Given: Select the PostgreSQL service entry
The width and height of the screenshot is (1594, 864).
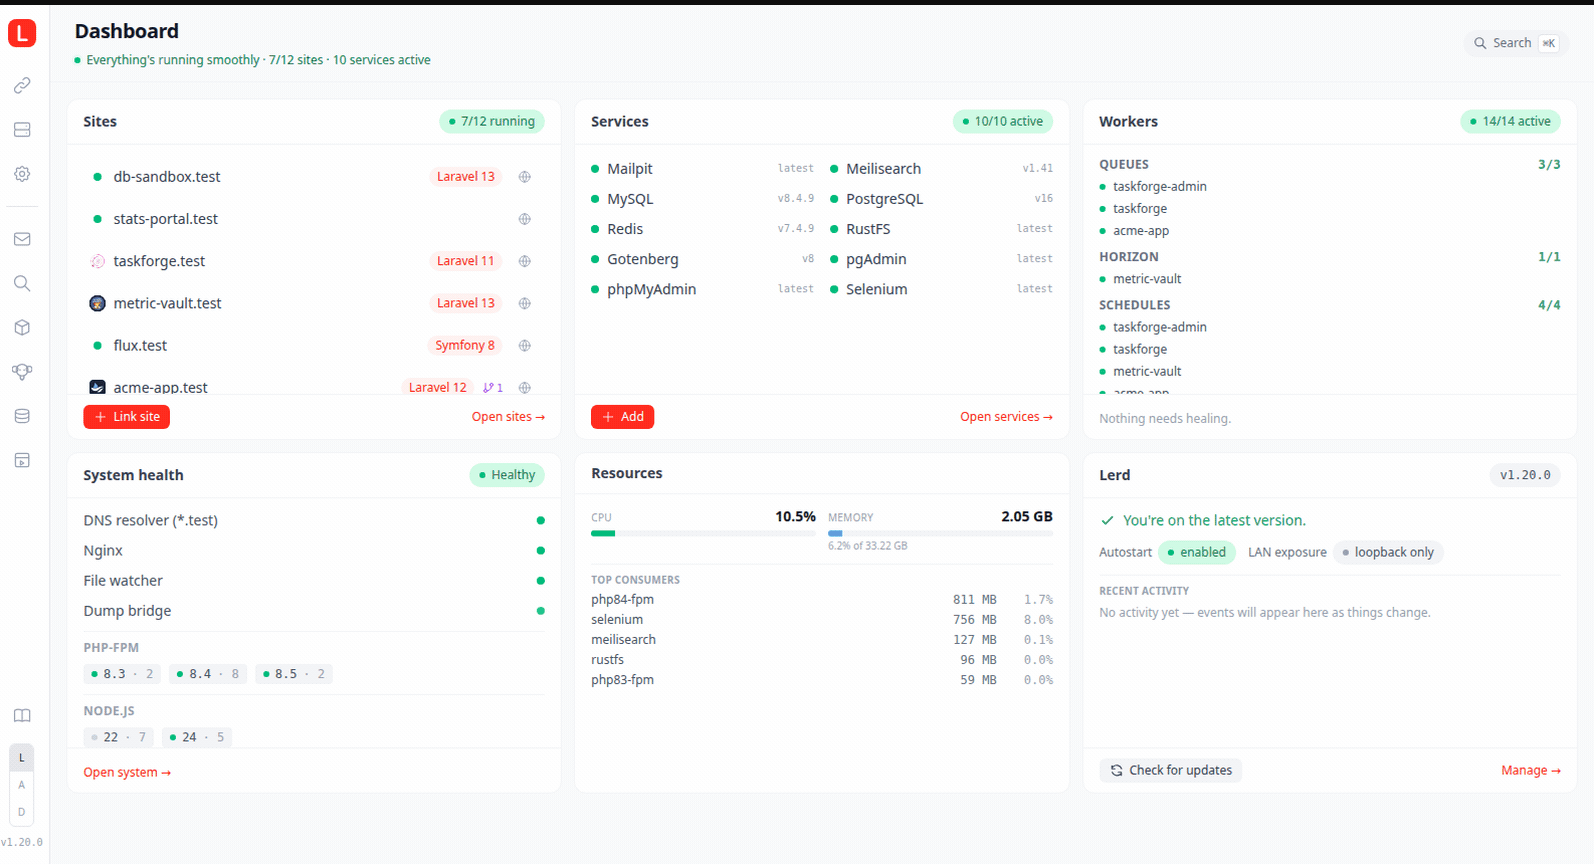Looking at the screenshot, I should [x=941, y=199].
